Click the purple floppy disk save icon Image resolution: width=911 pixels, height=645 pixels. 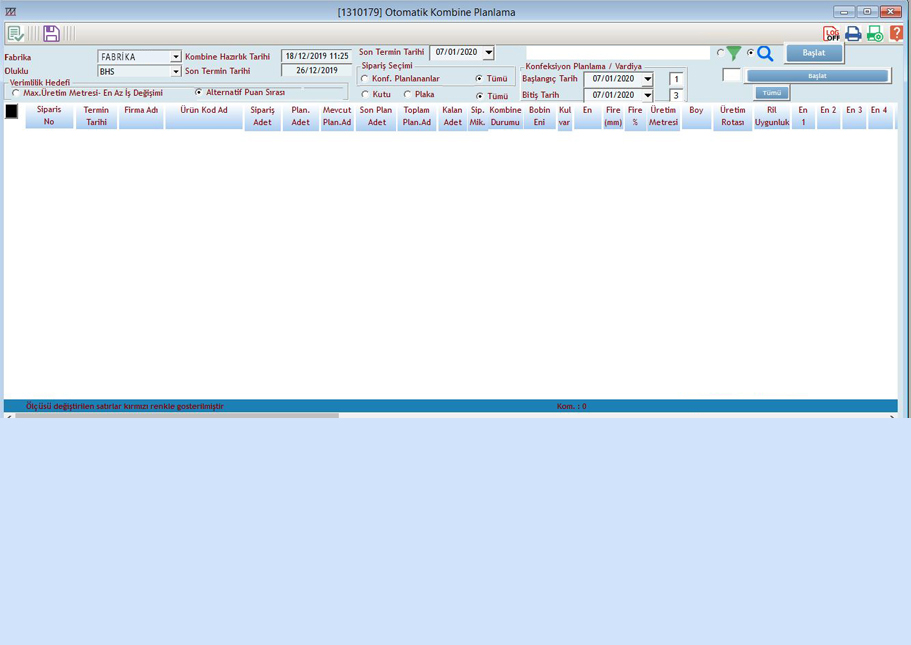pyautogui.click(x=51, y=34)
